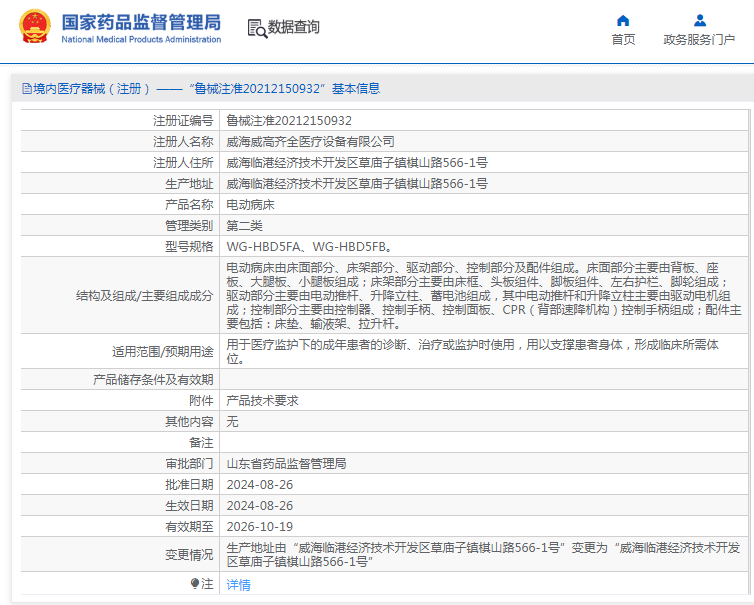Click the 型号规格 label
The width and height of the screenshot is (754, 605).
click(189, 247)
